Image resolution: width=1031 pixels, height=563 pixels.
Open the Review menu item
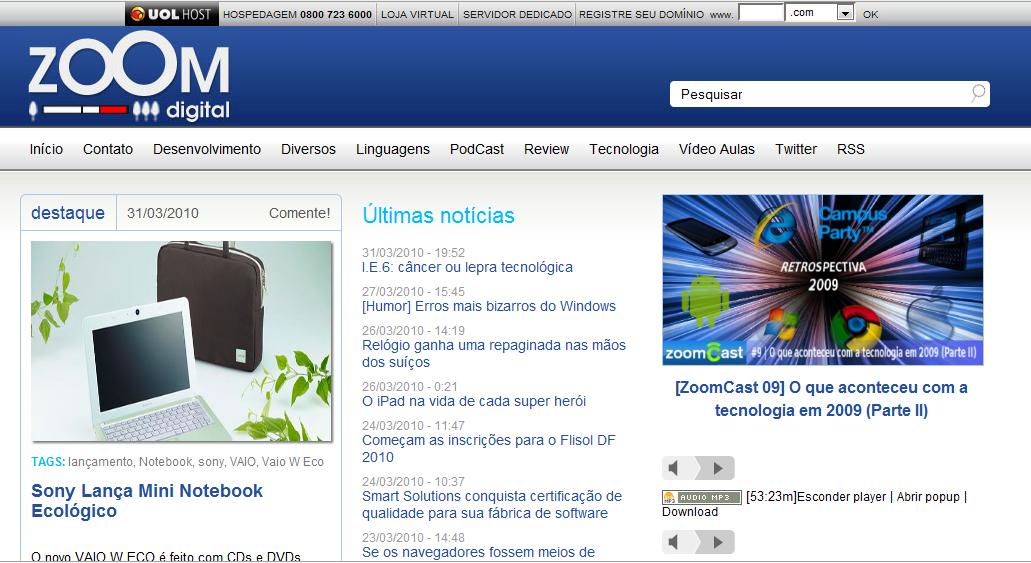pos(546,149)
